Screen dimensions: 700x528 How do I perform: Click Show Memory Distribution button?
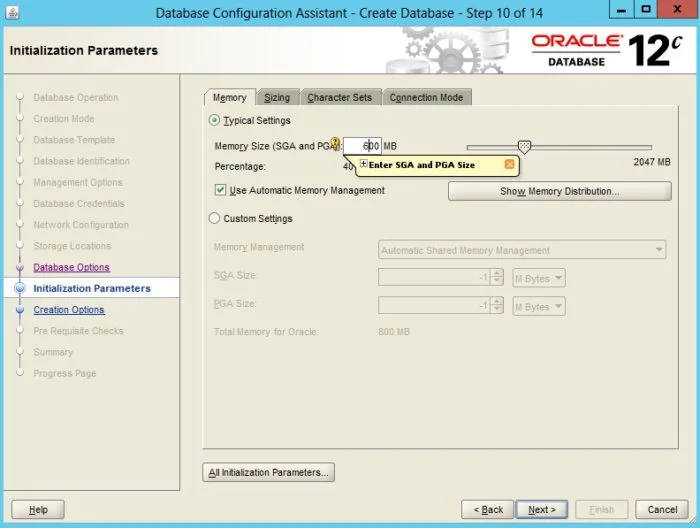click(559, 191)
